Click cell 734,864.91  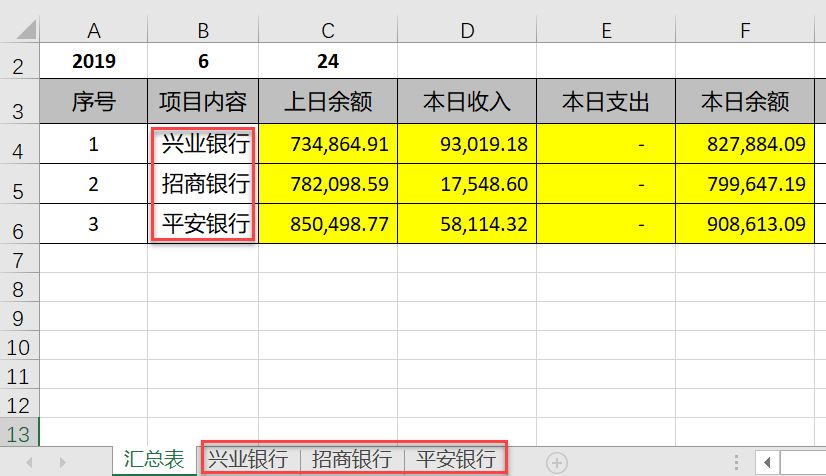pyautogui.click(x=328, y=144)
